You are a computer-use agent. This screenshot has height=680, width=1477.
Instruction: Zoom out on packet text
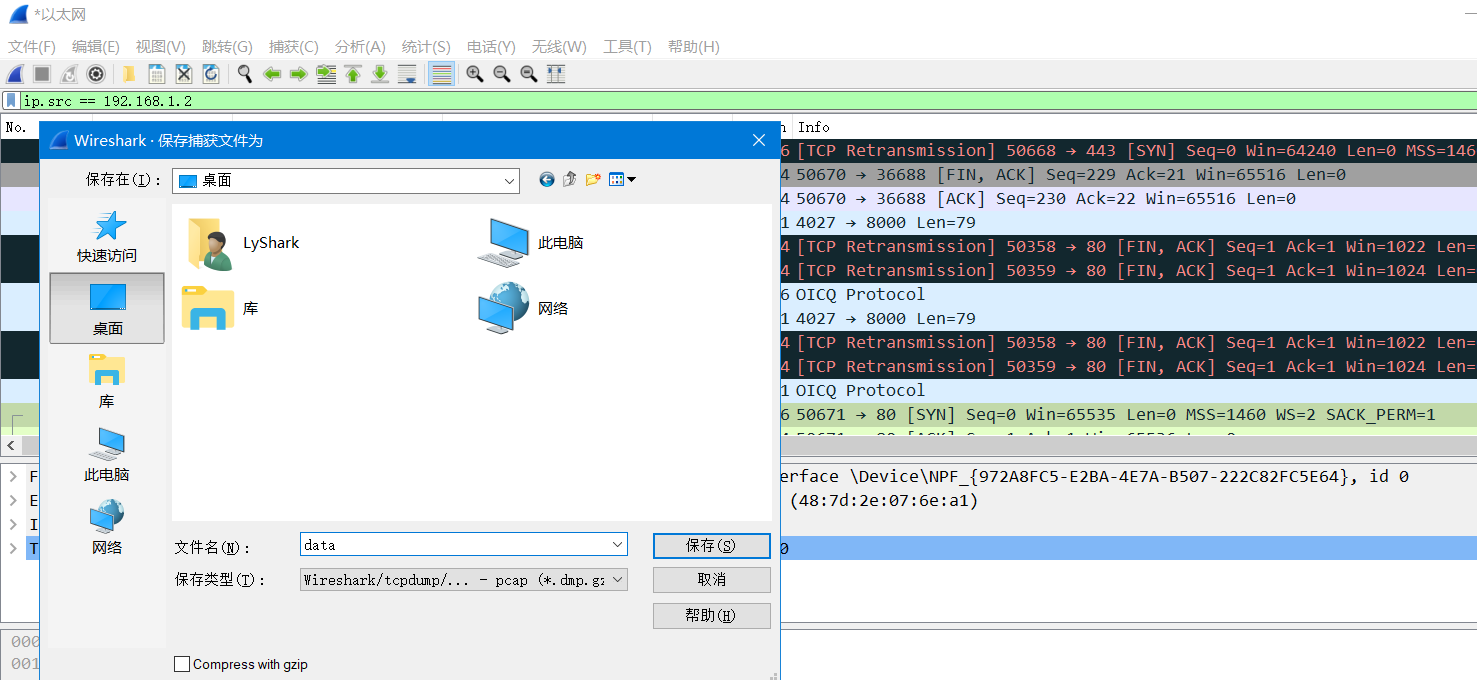point(502,74)
